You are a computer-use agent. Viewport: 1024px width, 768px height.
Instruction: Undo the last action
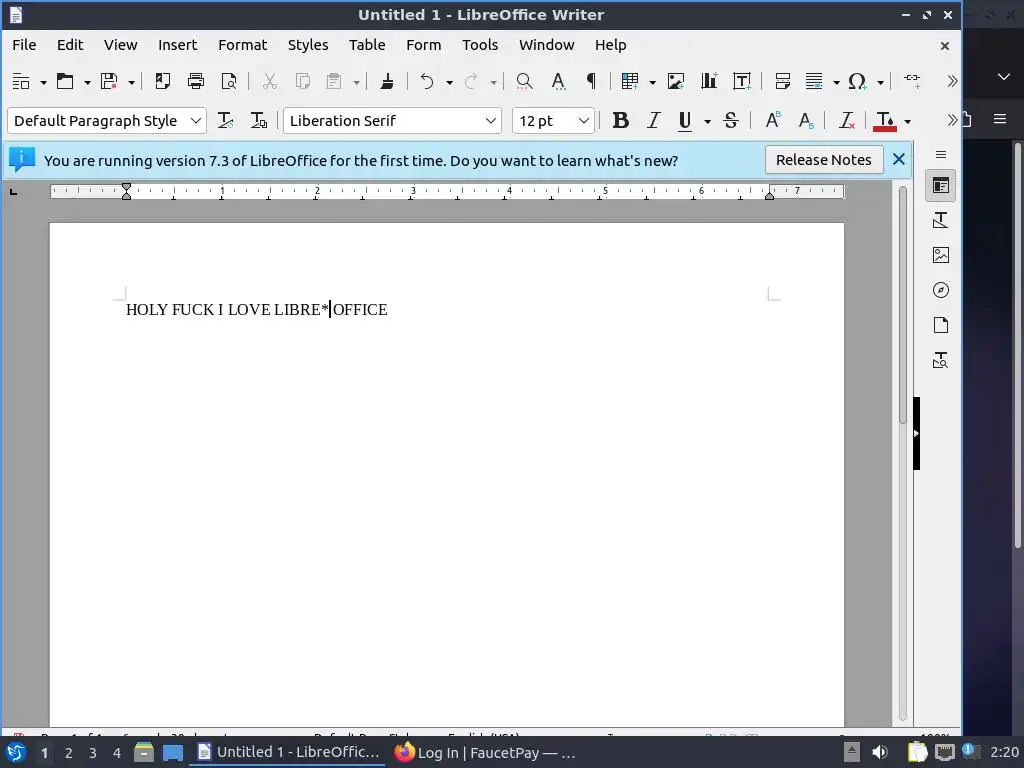tap(427, 81)
